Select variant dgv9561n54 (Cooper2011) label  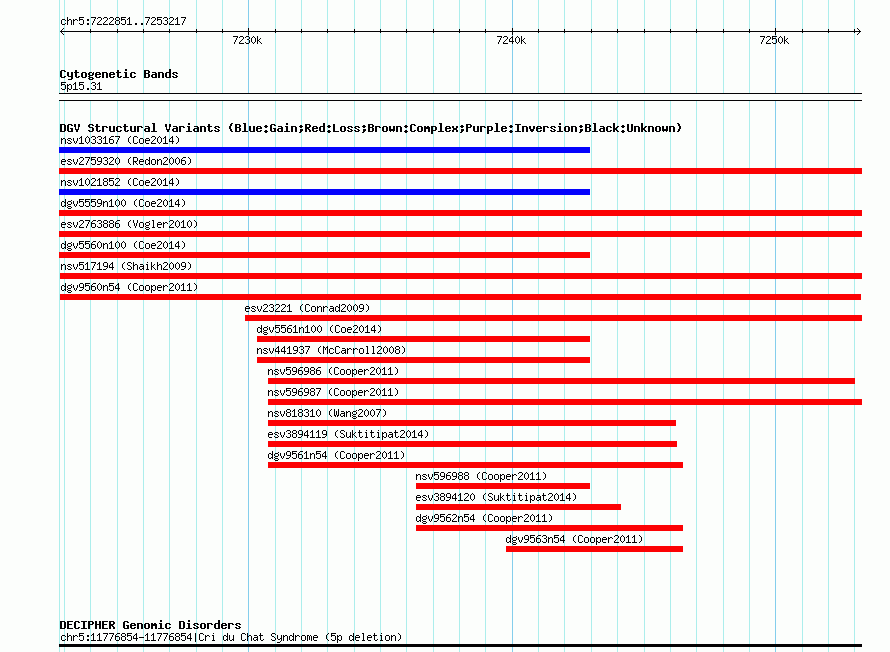coord(336,455)
